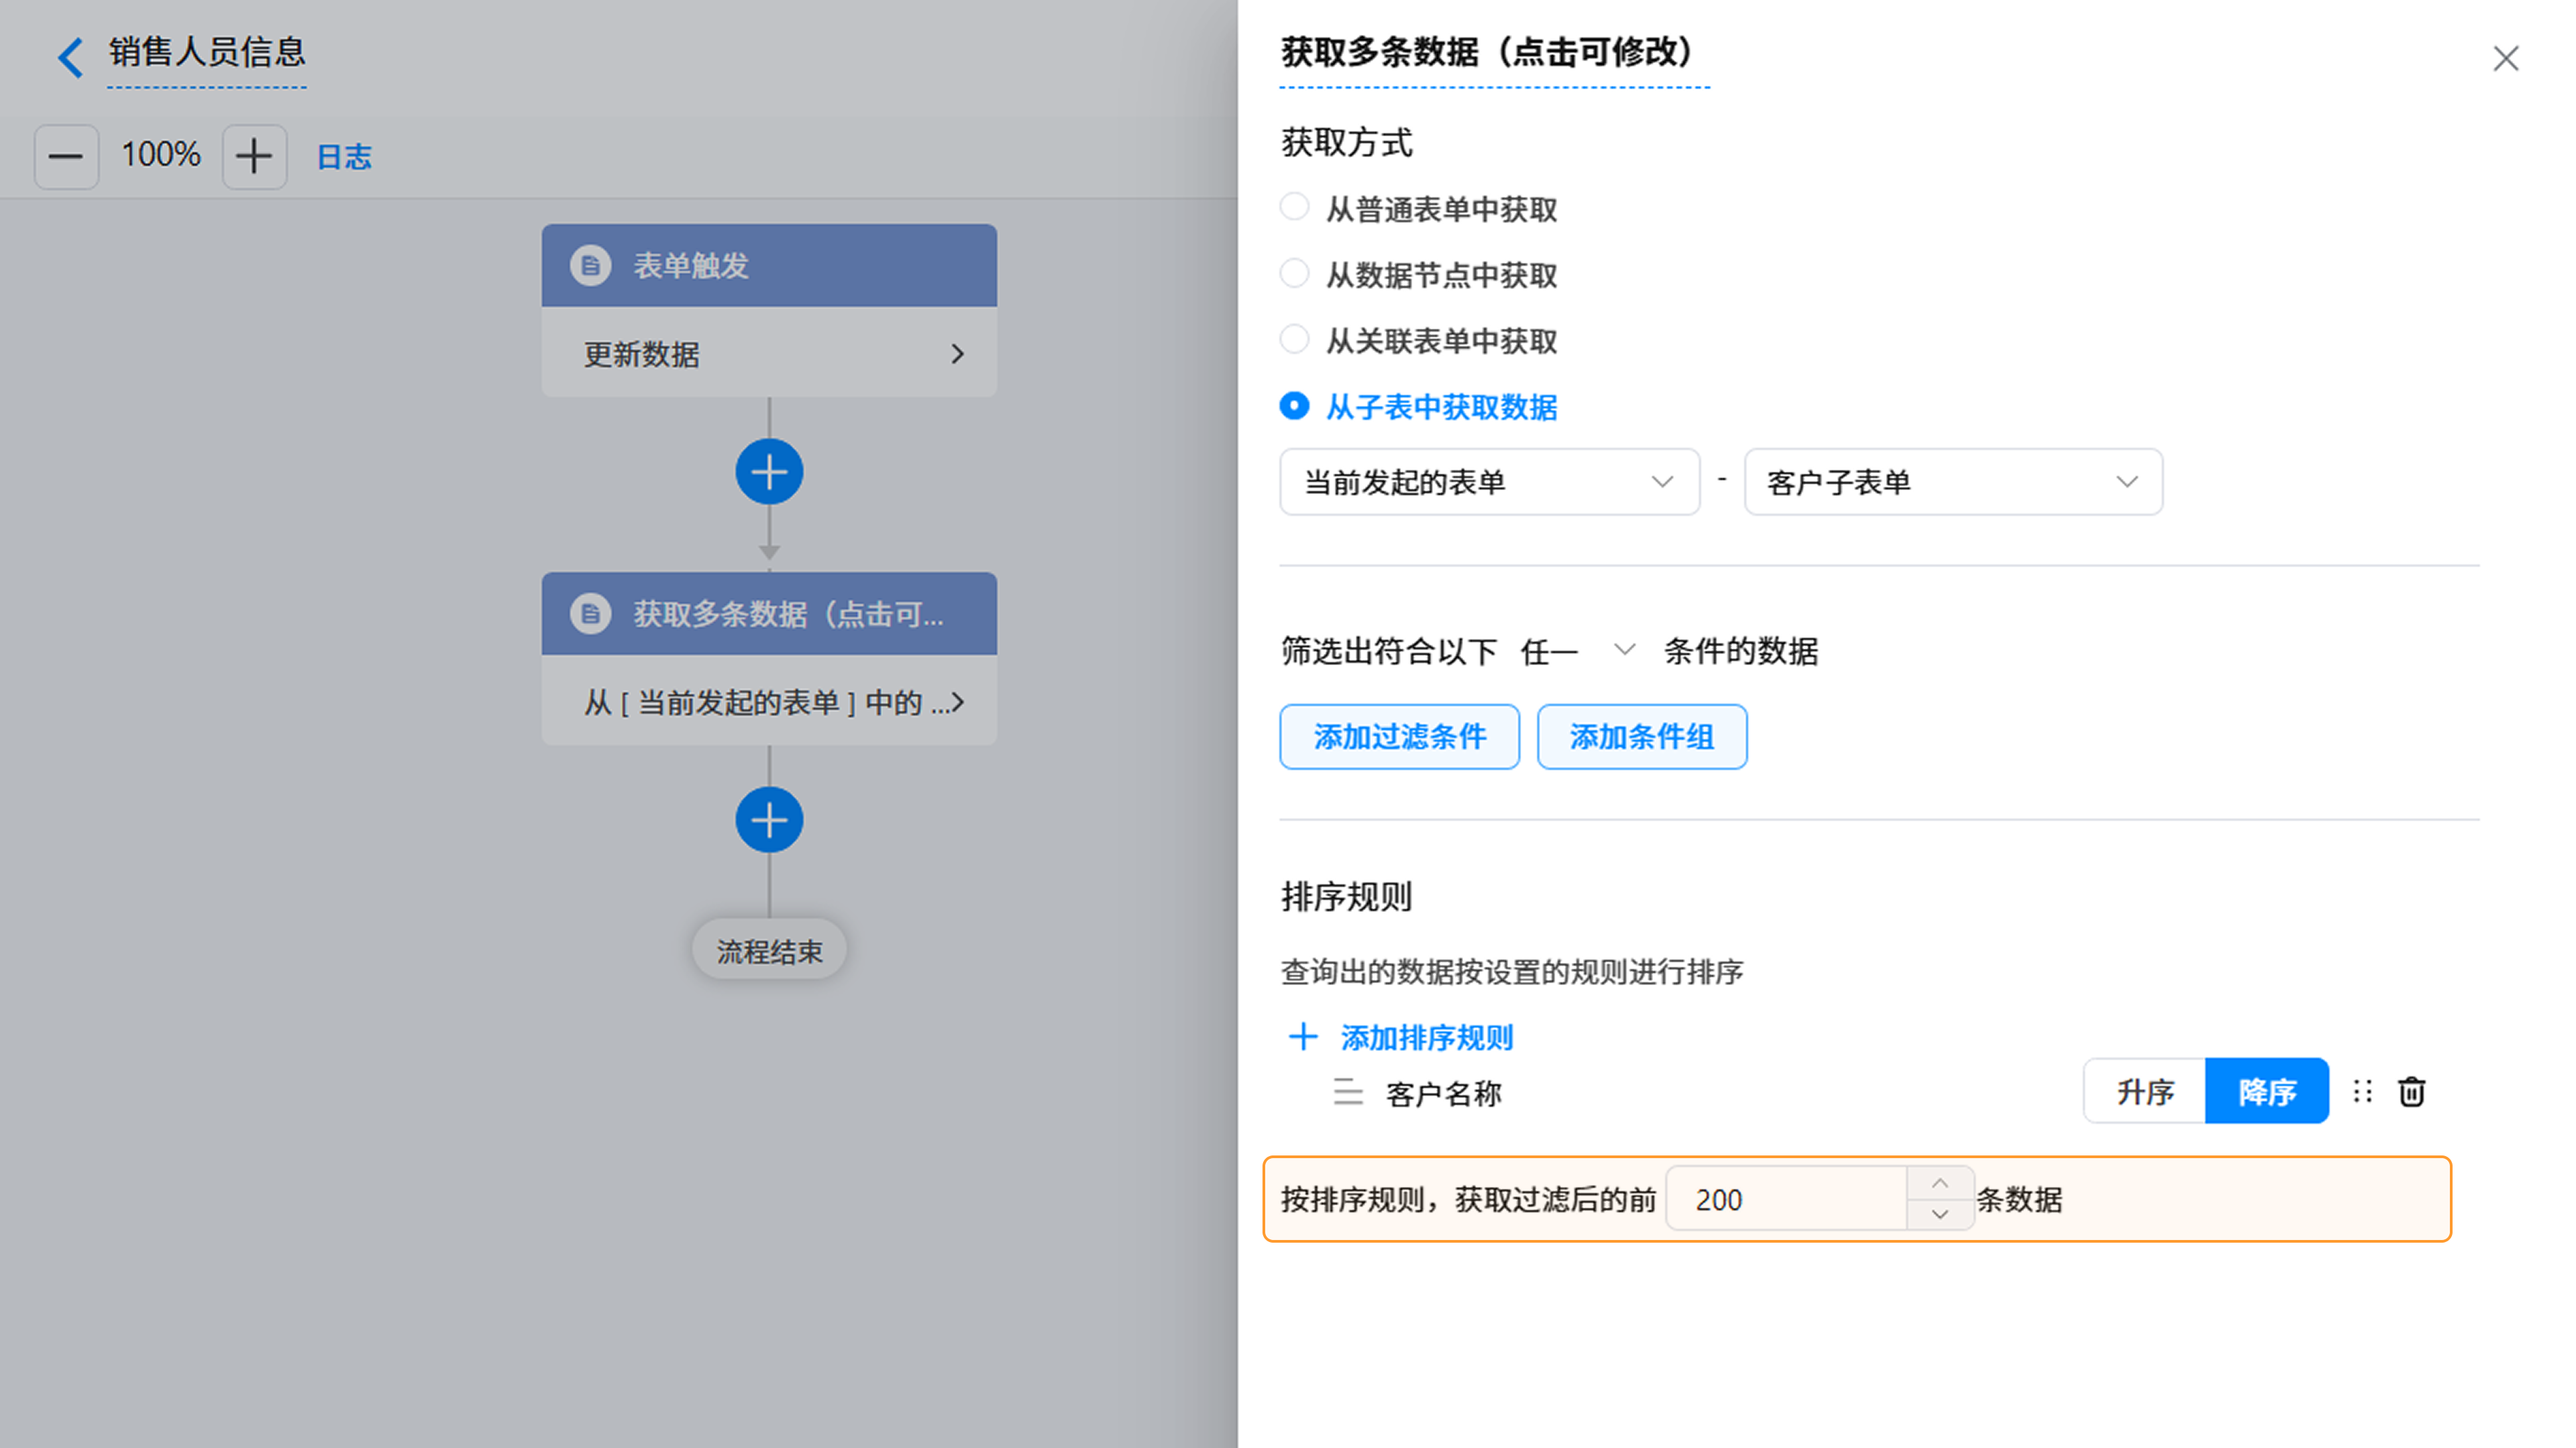Expand the 更新数据 row chevron

[957, 354]
